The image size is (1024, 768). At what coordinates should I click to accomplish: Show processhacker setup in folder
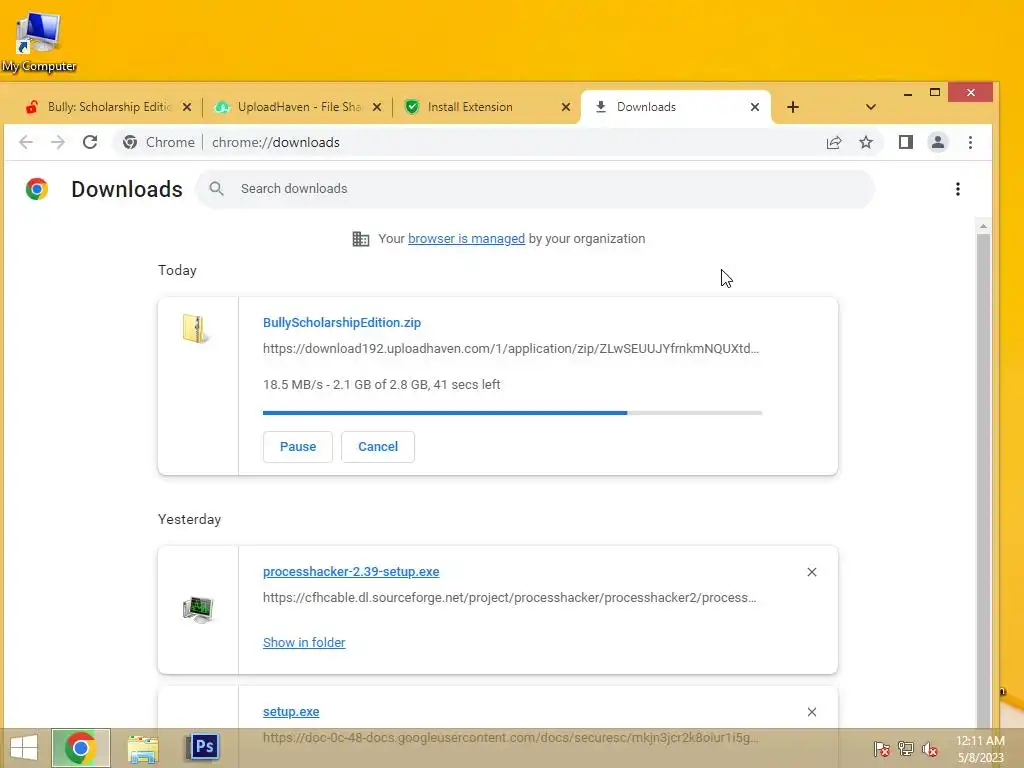pyautogui.click(x=304, y=643)
